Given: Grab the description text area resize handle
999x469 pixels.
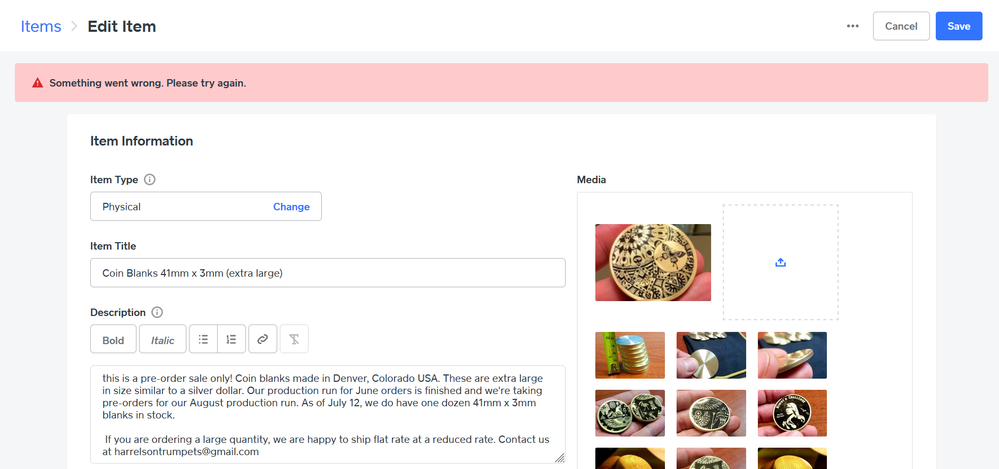Looking at the screenshot, I should click(x=559, y=458).
